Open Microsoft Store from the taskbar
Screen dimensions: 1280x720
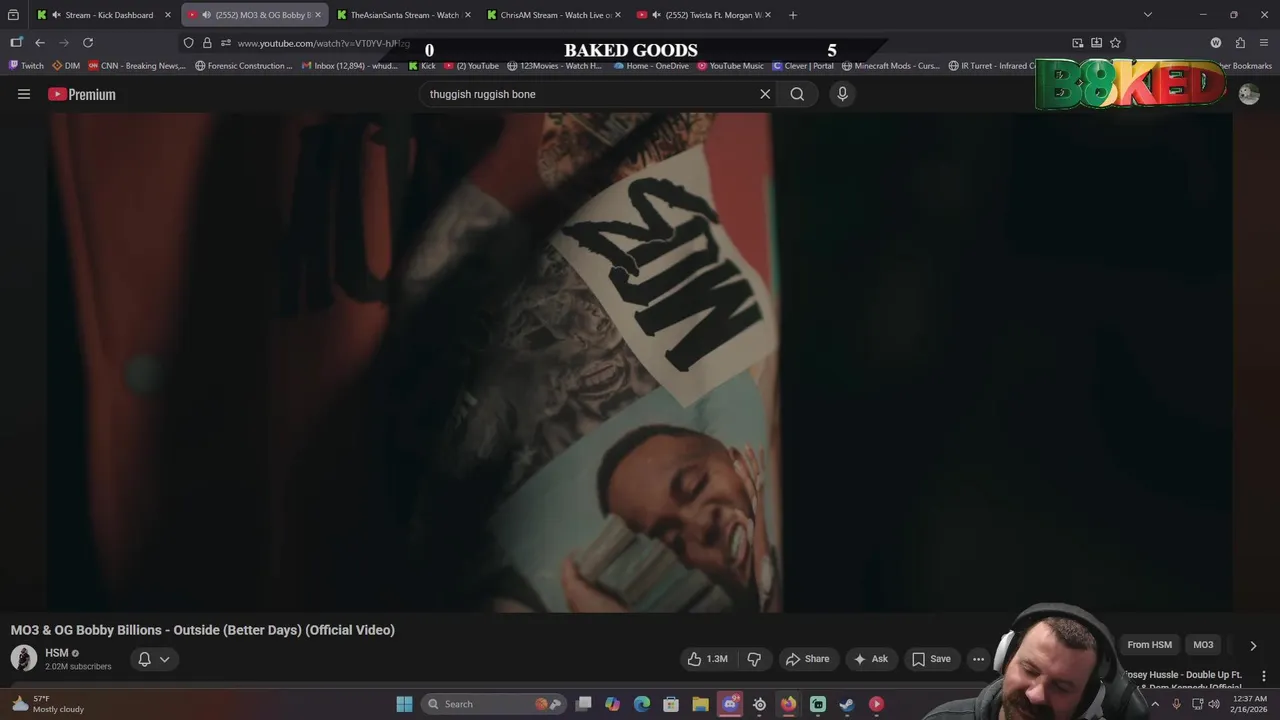(x=671, y=704)
